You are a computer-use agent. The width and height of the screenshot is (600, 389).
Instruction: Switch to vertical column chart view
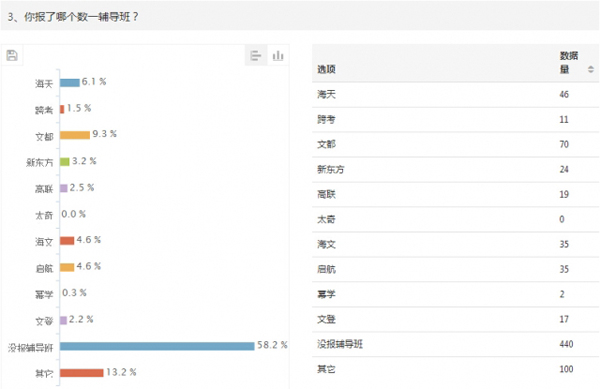(x=278, y=55)
